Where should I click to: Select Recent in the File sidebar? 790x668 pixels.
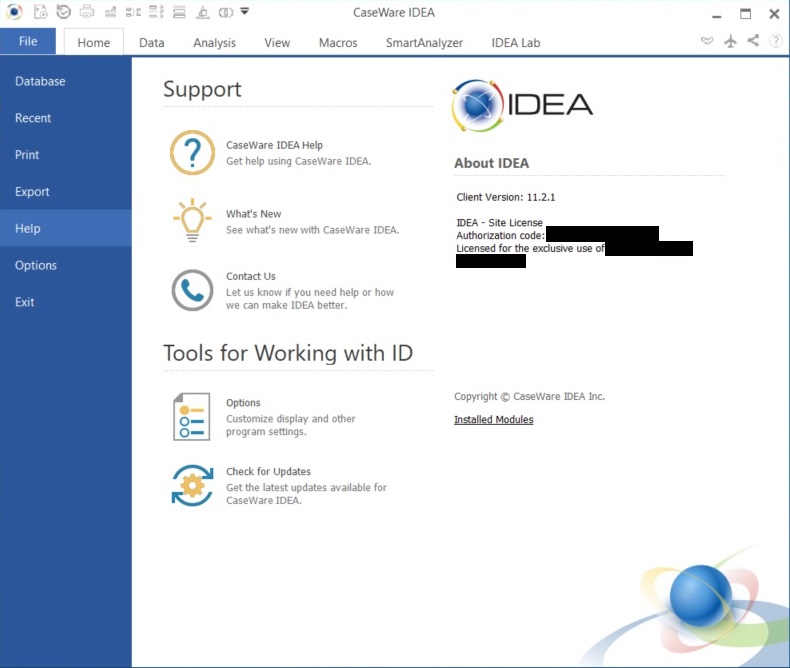[x=65, y=118]
